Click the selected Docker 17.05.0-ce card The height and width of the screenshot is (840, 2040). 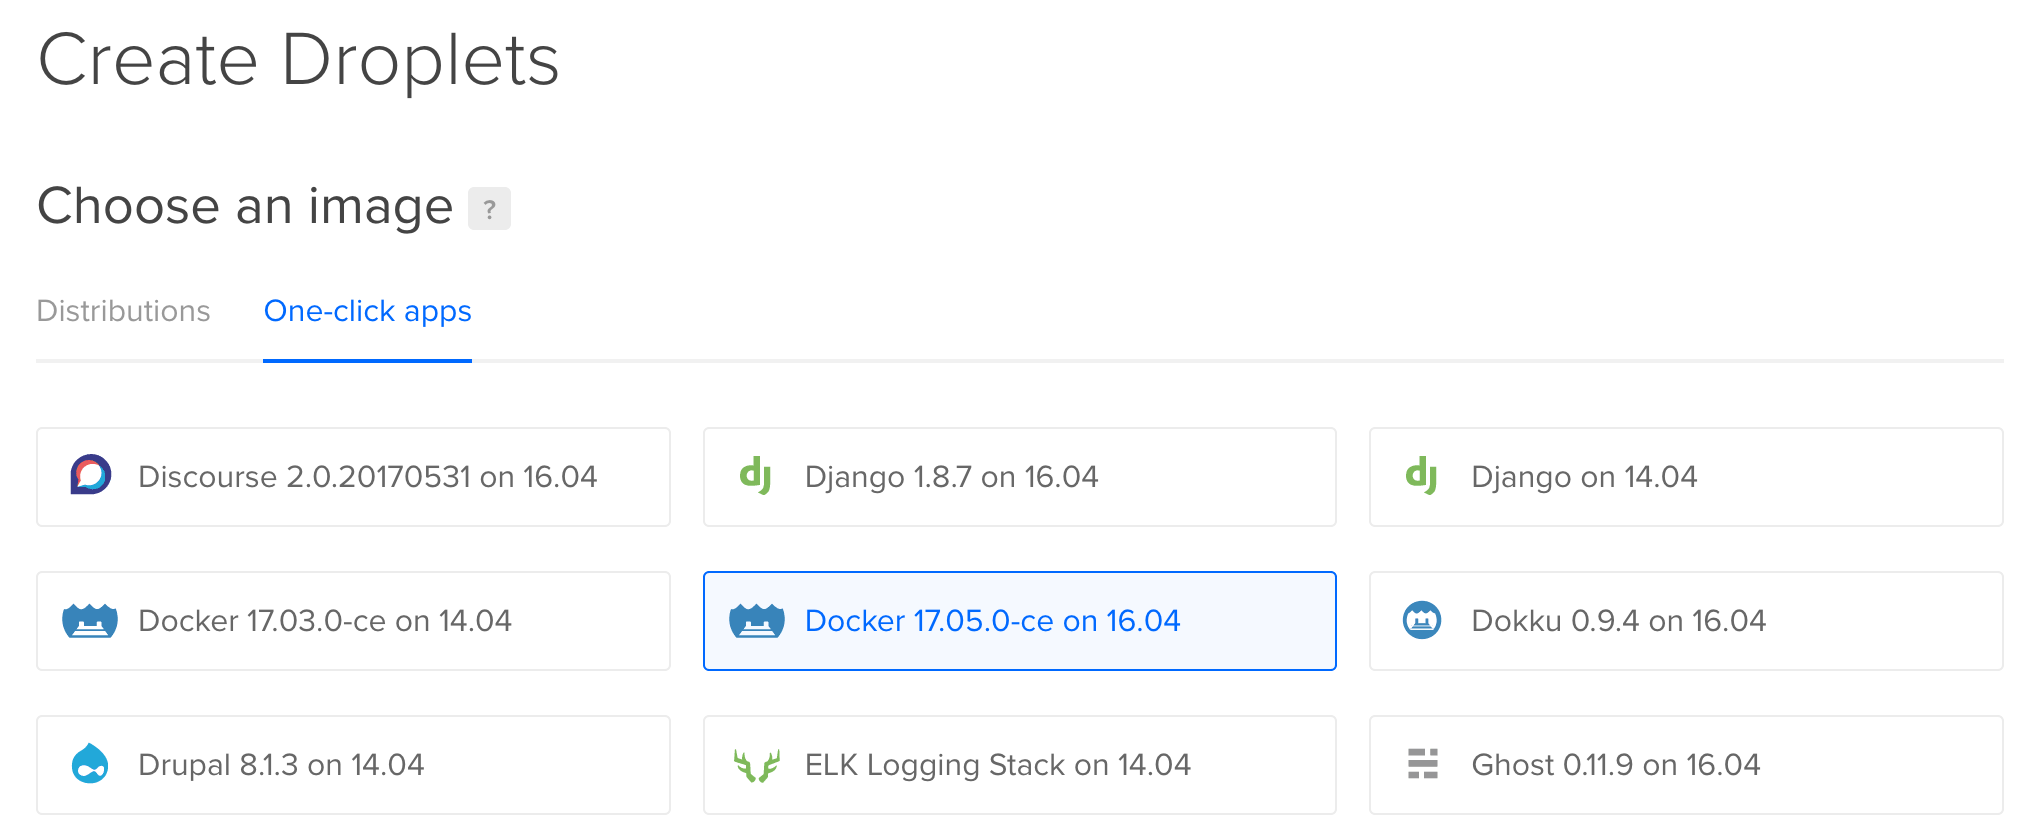coord(1019,621)
